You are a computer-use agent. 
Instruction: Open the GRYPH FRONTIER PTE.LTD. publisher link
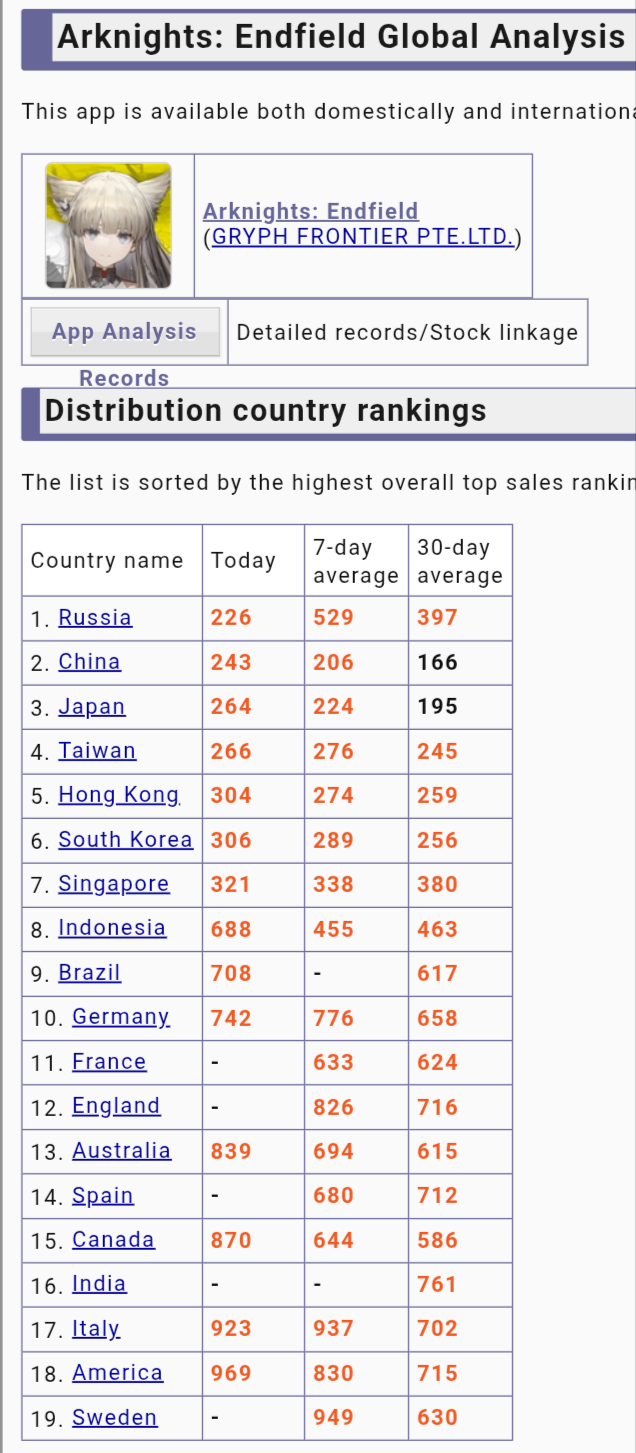pos(362,237)
